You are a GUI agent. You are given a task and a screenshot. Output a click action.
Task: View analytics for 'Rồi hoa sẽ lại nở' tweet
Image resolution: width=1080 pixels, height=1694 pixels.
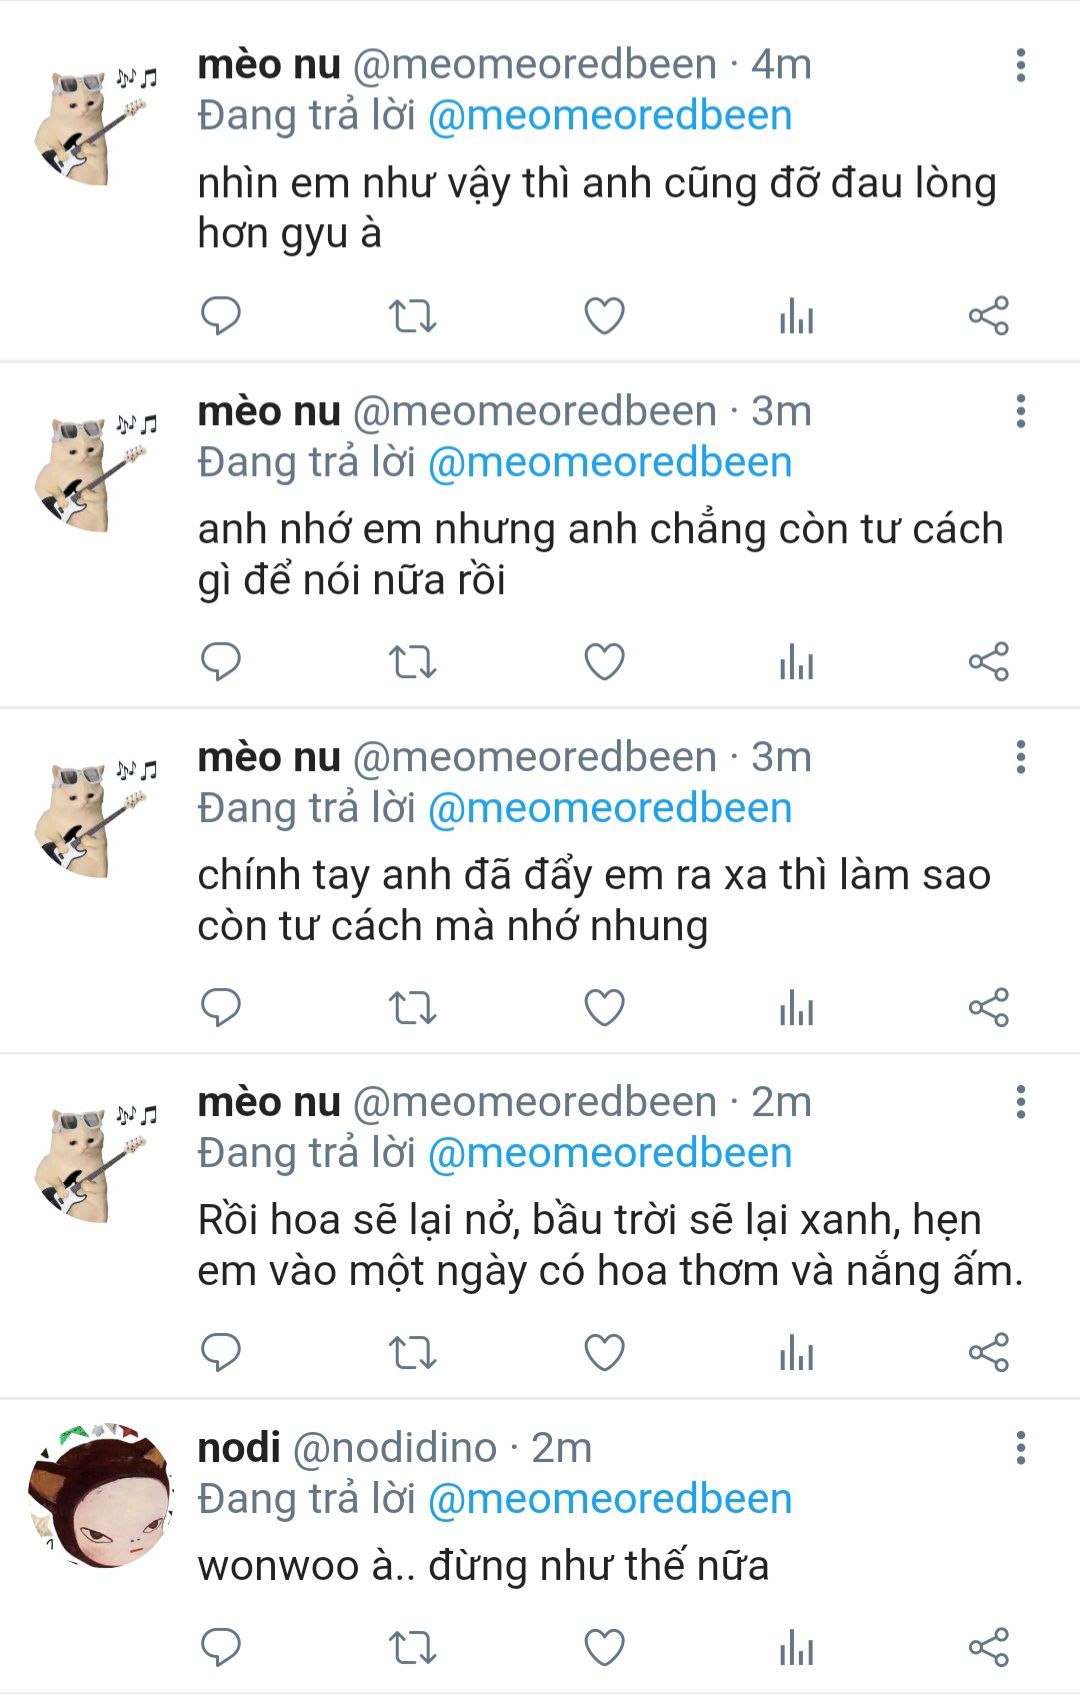pyautogui.click(x=797, y=1353)
